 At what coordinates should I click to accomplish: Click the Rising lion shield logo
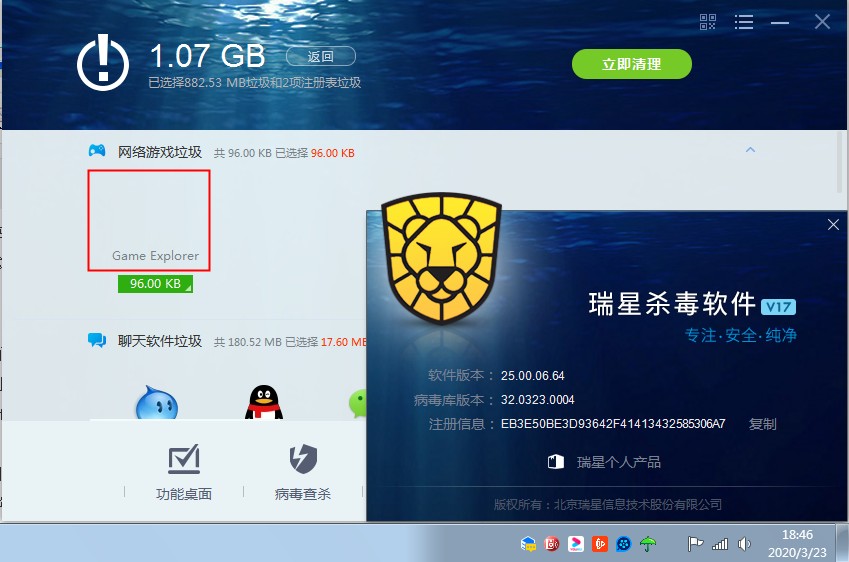(x=441, y=258)
